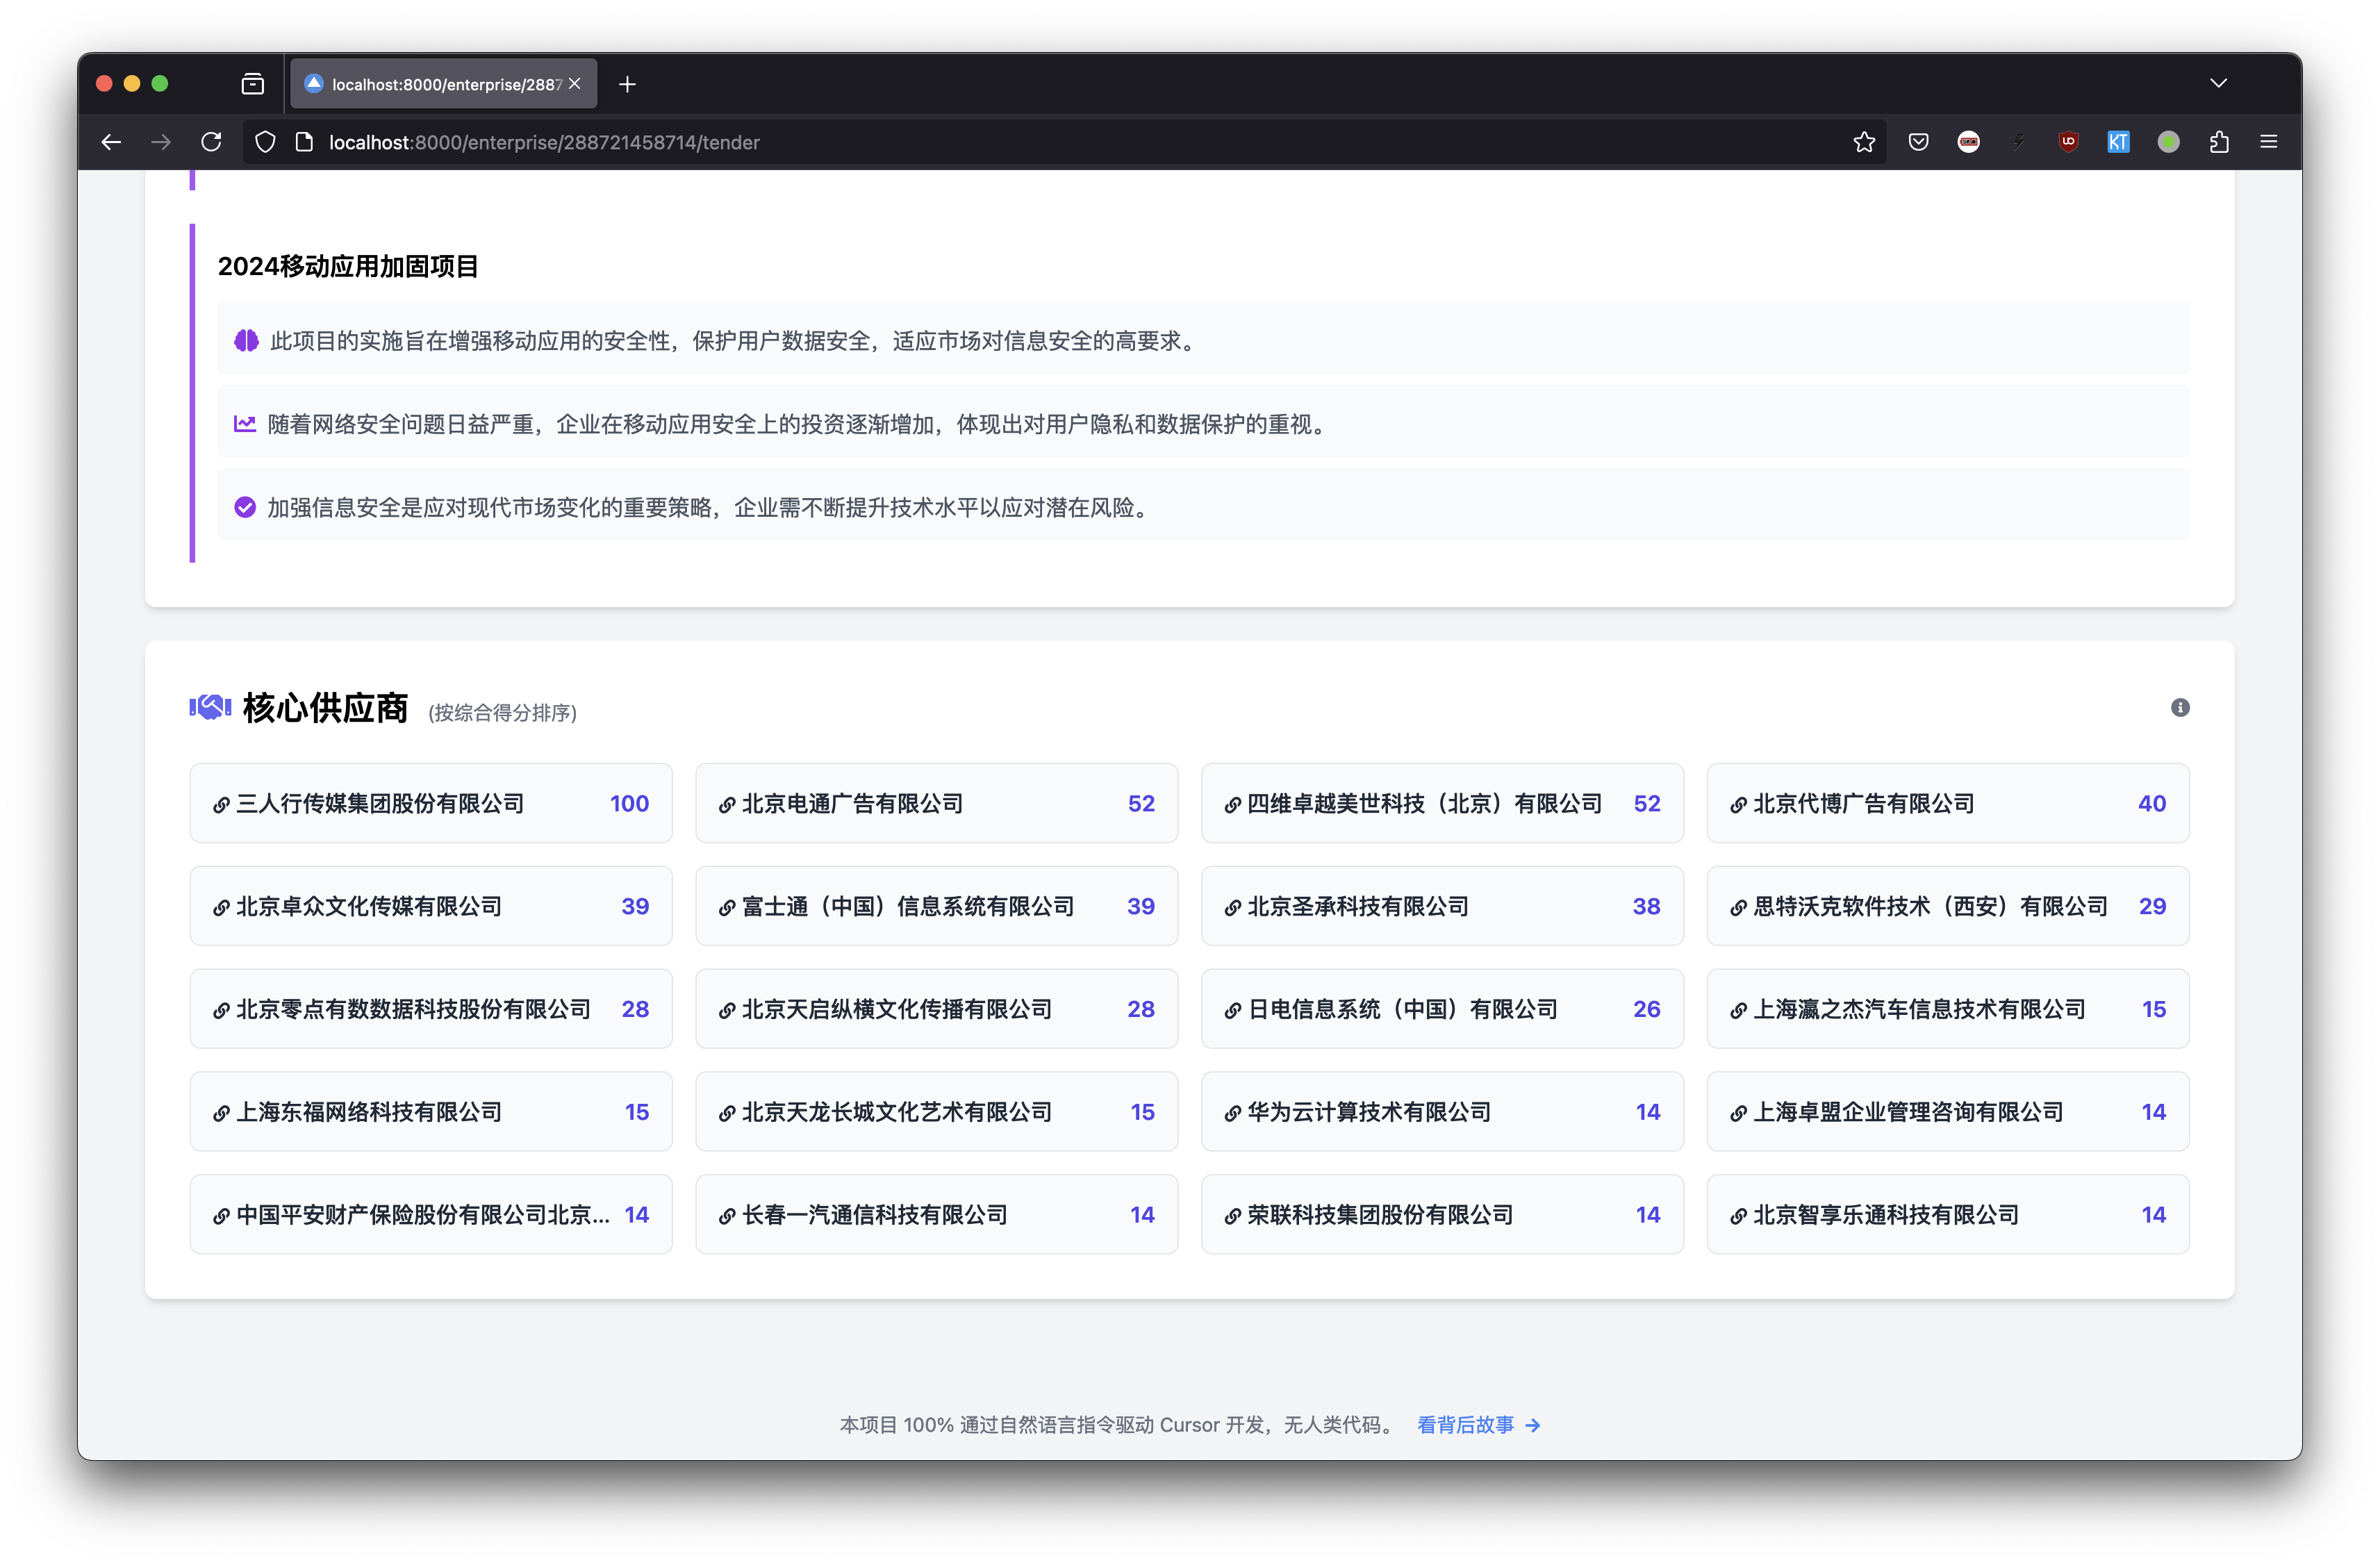Expand the list all tabs chevron
Viewport: 2380px width, 1563px height.
coord(2219,83)
